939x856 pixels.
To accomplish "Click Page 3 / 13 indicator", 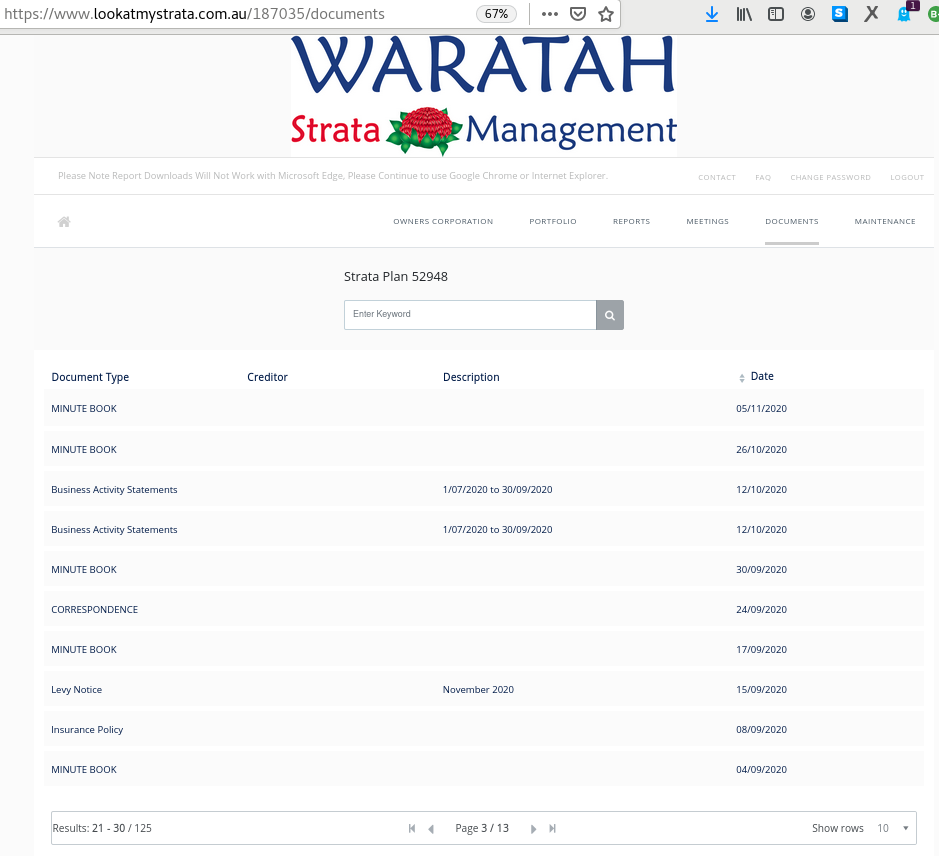I will pyautogui.click(x=482, y=828).
